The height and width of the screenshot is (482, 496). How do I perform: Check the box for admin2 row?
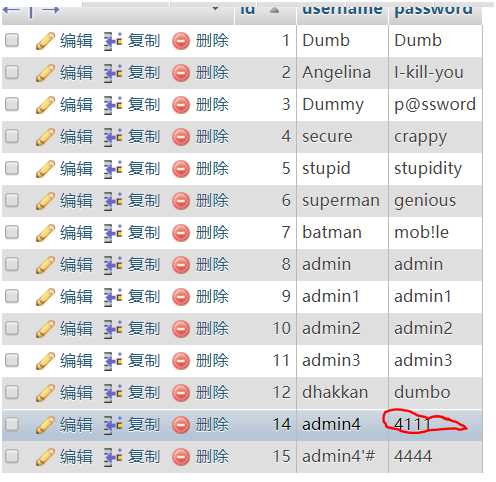tap(12, 329)
